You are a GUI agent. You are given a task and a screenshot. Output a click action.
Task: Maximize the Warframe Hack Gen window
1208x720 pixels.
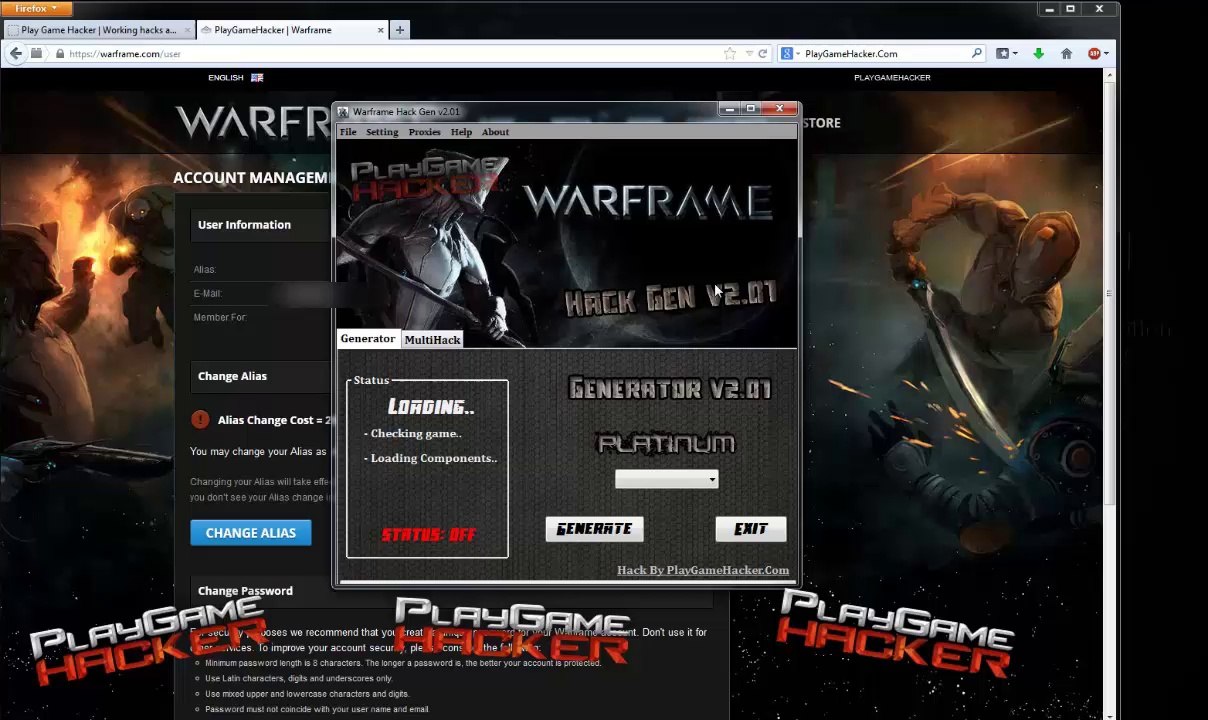pyautogui.click(x=752, y=109)
